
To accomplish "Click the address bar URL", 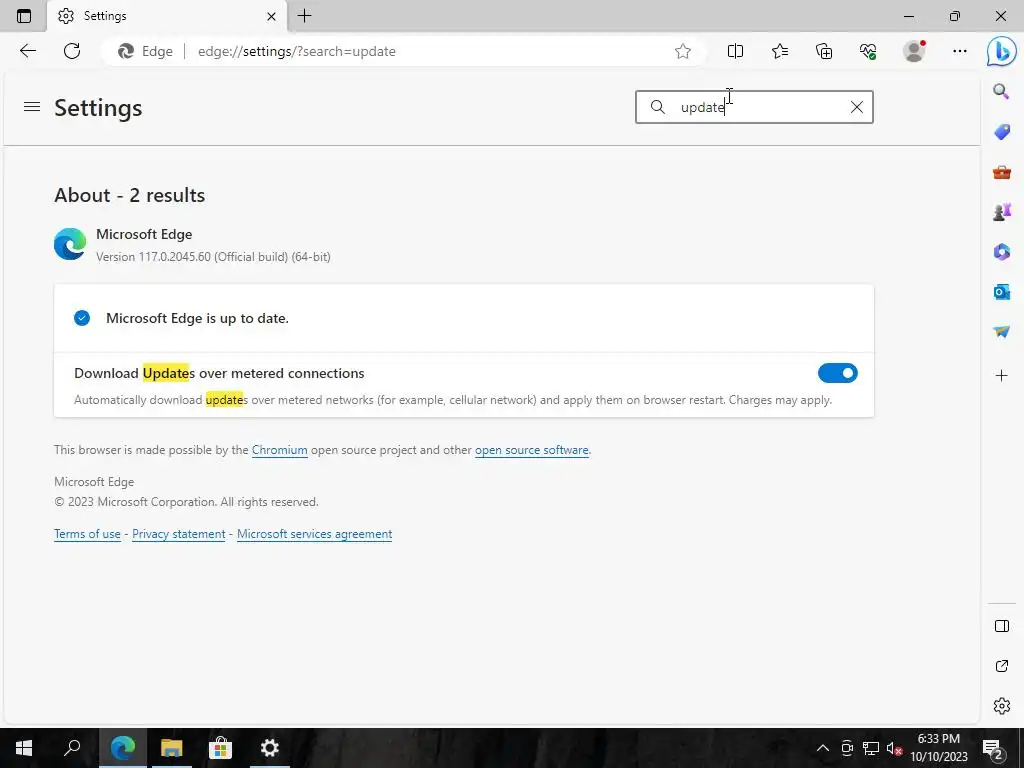I will (x=296, y=51).
